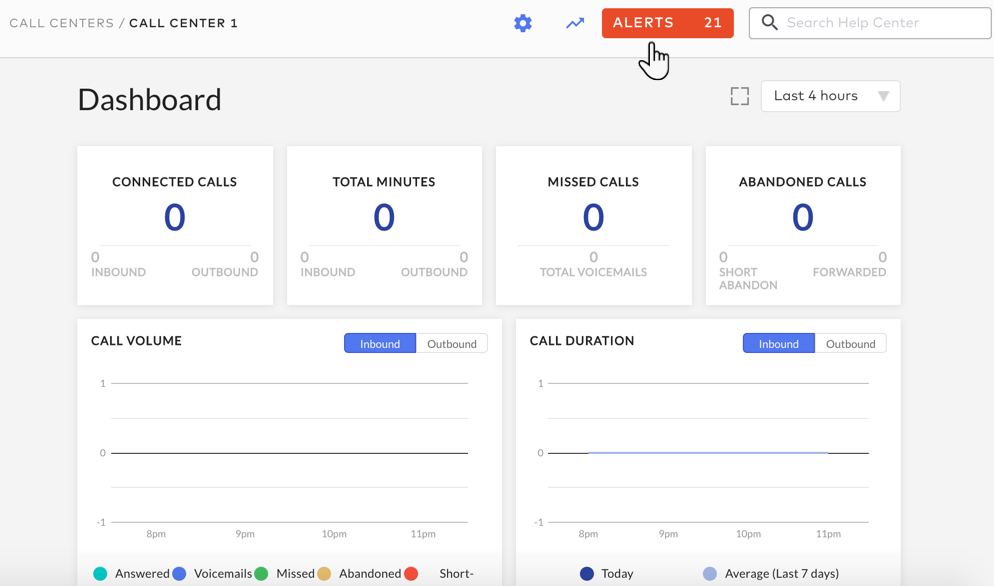Click the analytics trend line icon
The image size is (994, 586).
pyautogui.click(x=574, y=22)
